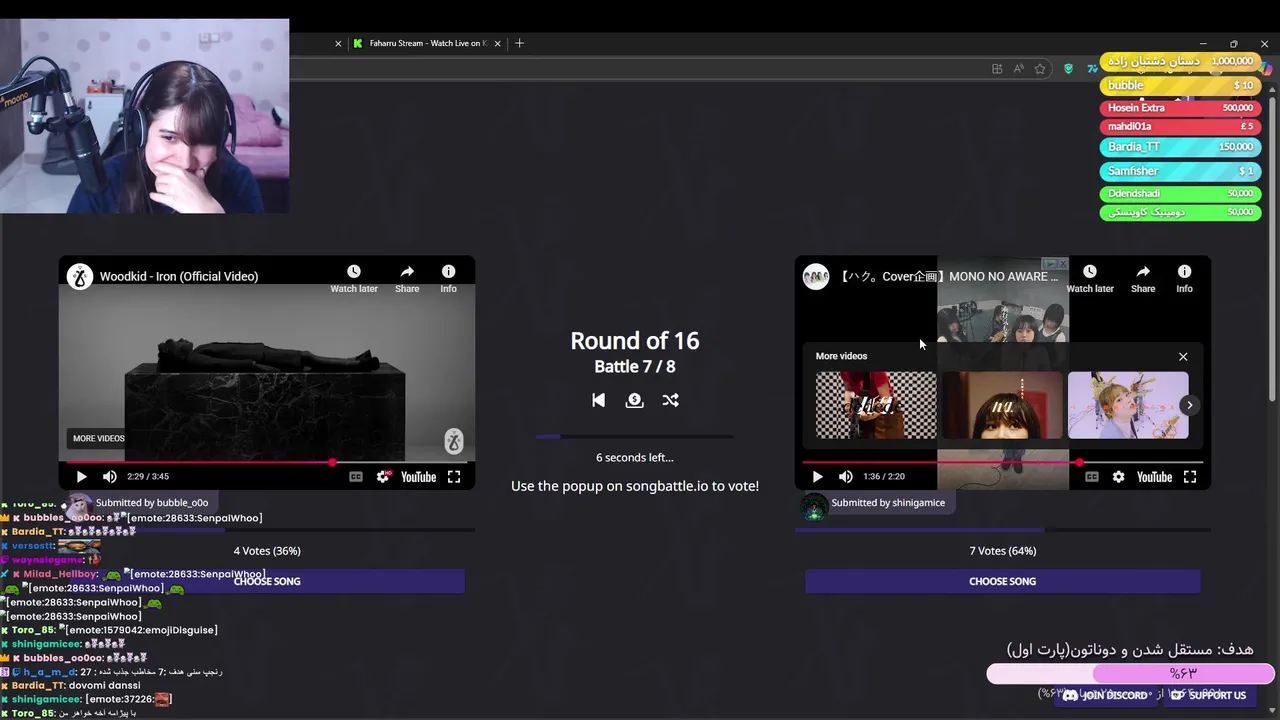Seek on the Woodkid video progress bar
1280x720 pixels.
click(265, 462)
